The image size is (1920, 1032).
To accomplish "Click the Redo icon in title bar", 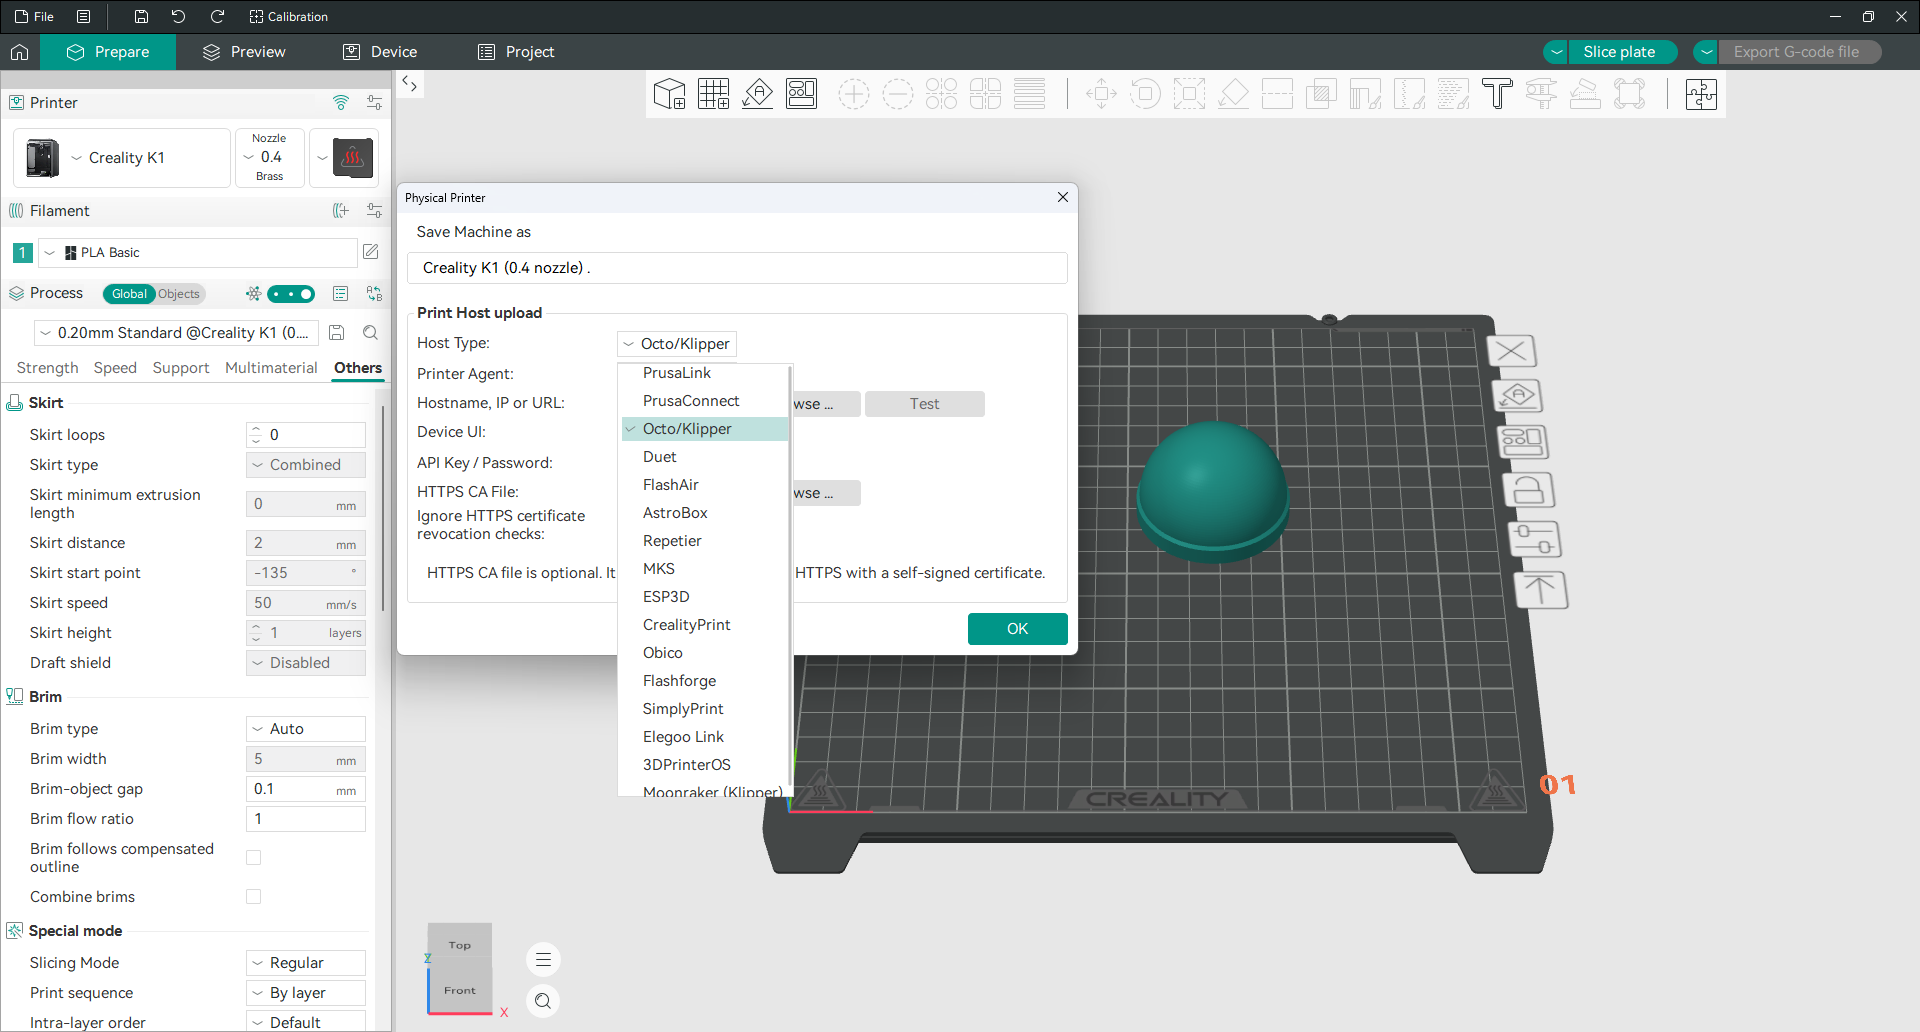I will click(217, 16).
